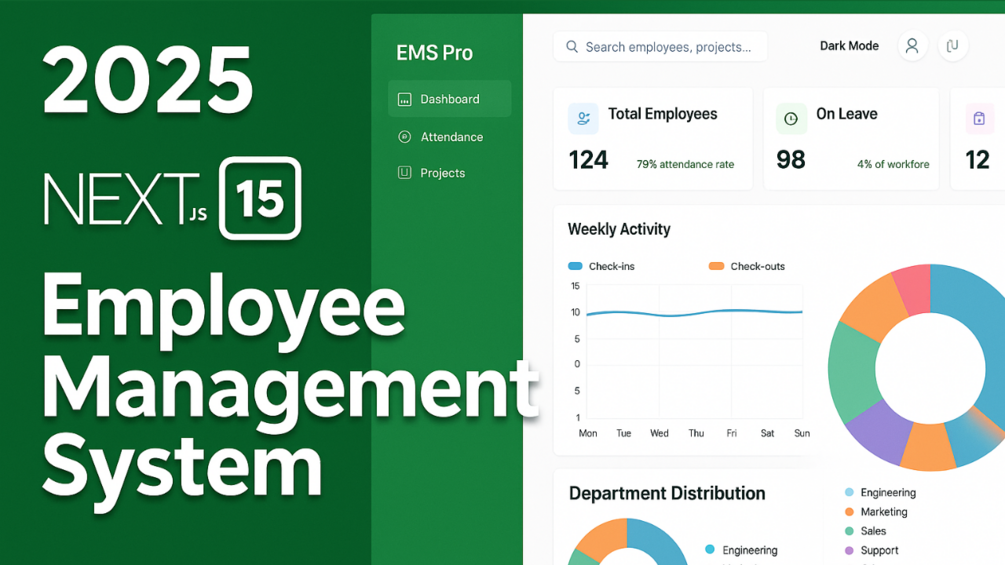Click the Attendance circle icon
The height and width of the screenshot is (565, 1005).
(x=404, y=136)
